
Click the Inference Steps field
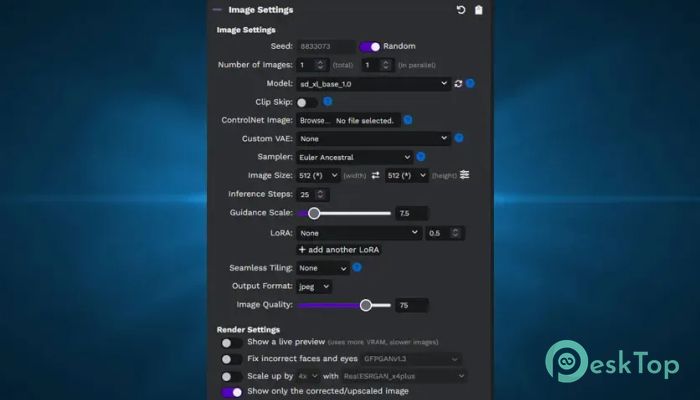(312, 195)
